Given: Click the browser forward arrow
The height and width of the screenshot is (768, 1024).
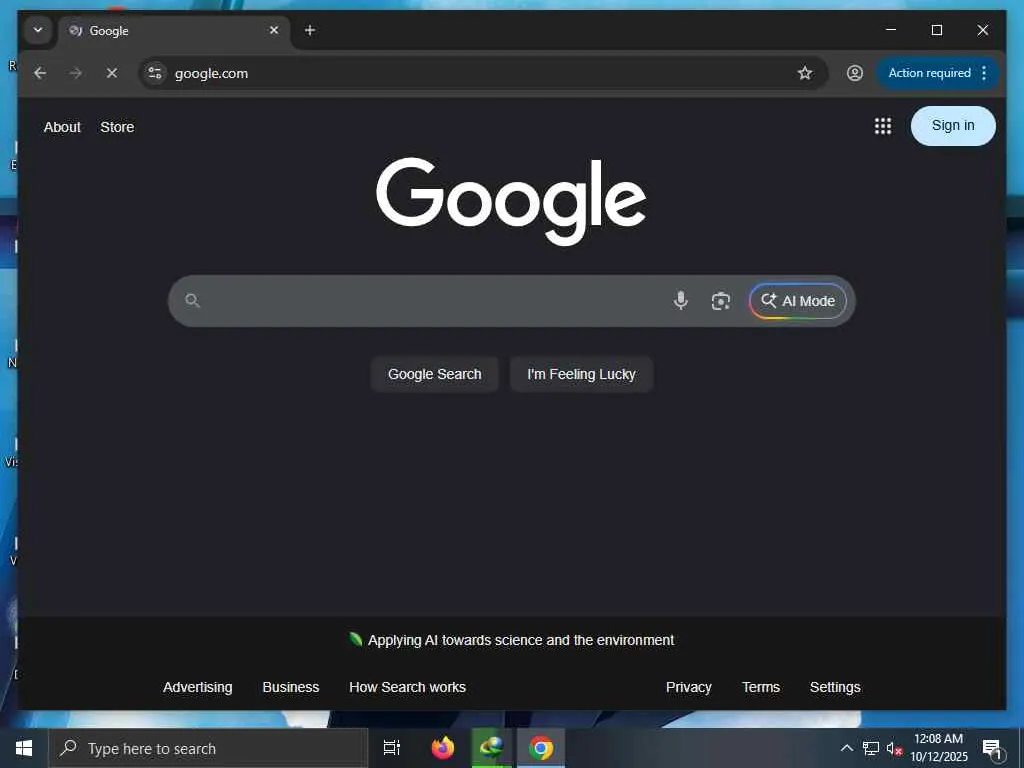Looking at the screenshot, I should pyautogui.click(x=76, y=73).
